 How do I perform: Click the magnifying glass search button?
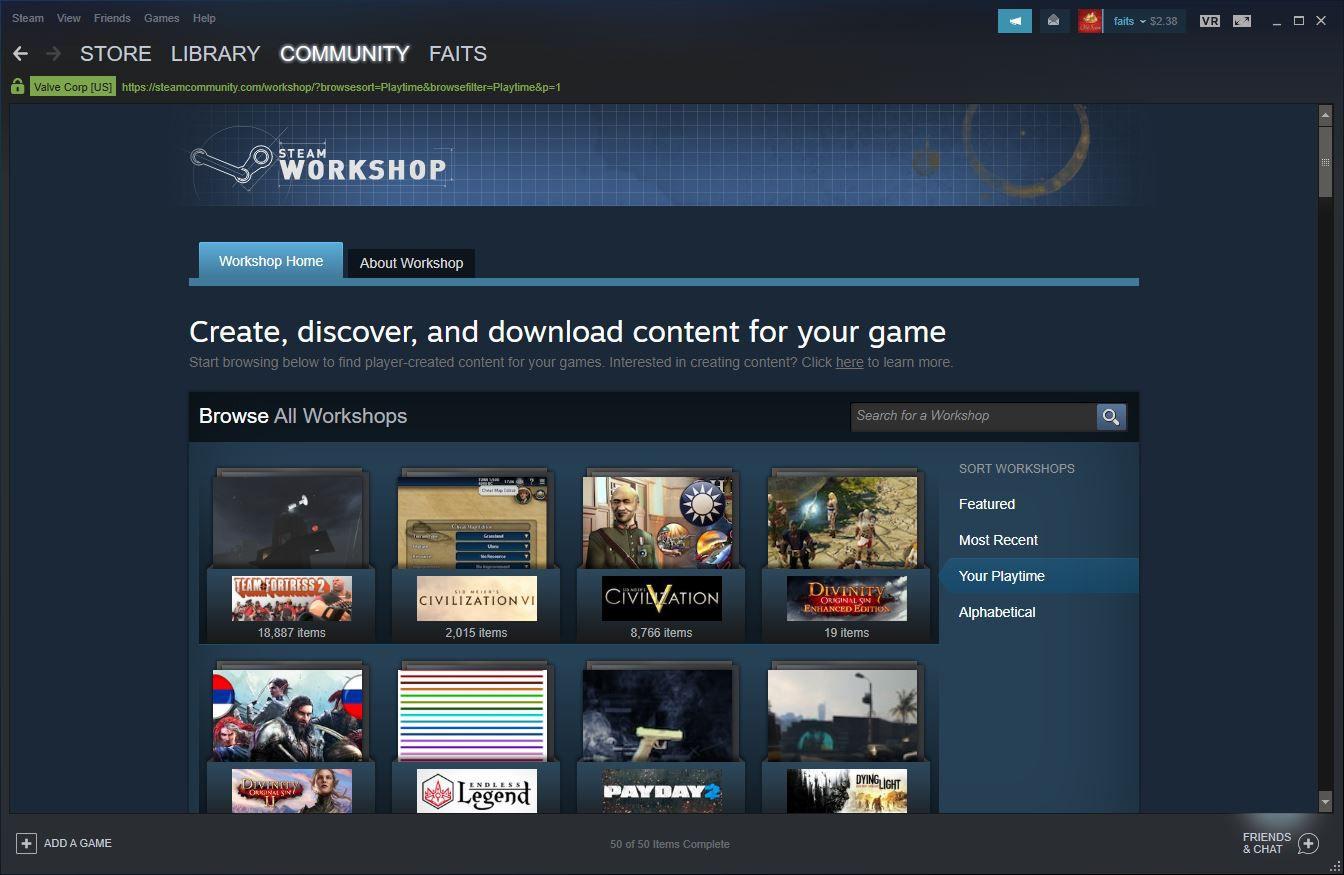click(x=1111, y=416)
